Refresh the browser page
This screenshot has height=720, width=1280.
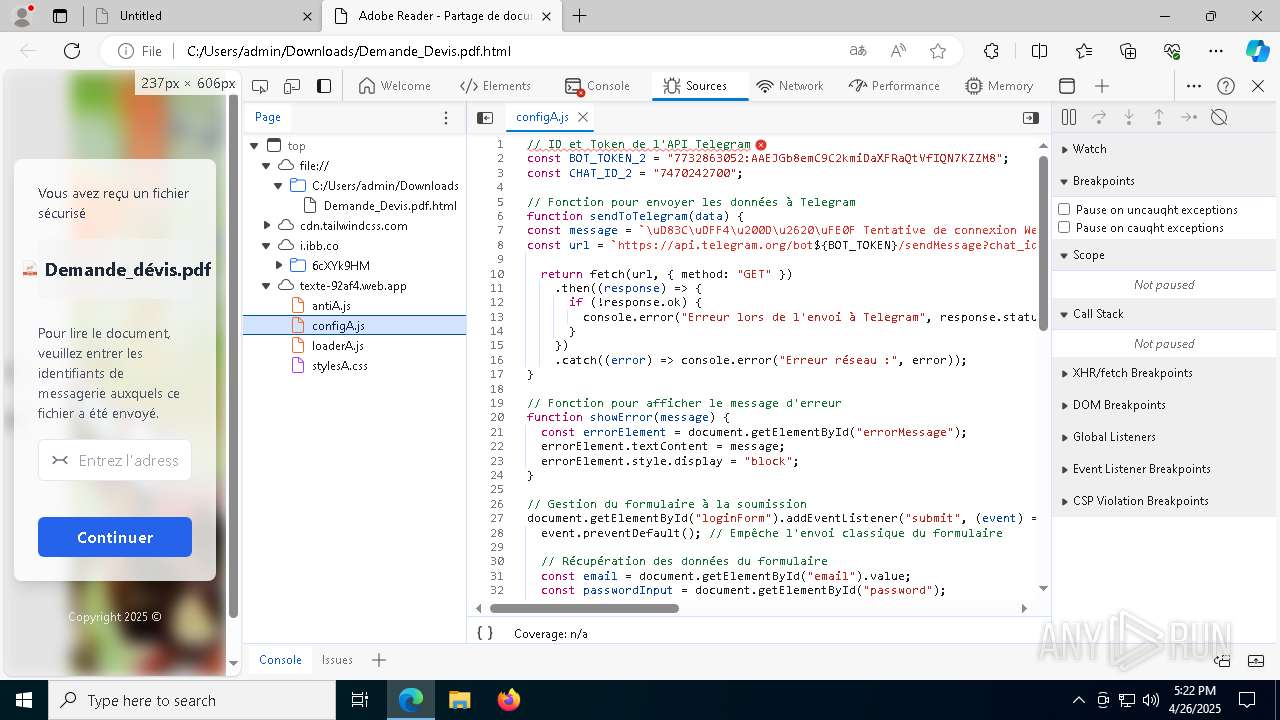(x=72, y=51)
